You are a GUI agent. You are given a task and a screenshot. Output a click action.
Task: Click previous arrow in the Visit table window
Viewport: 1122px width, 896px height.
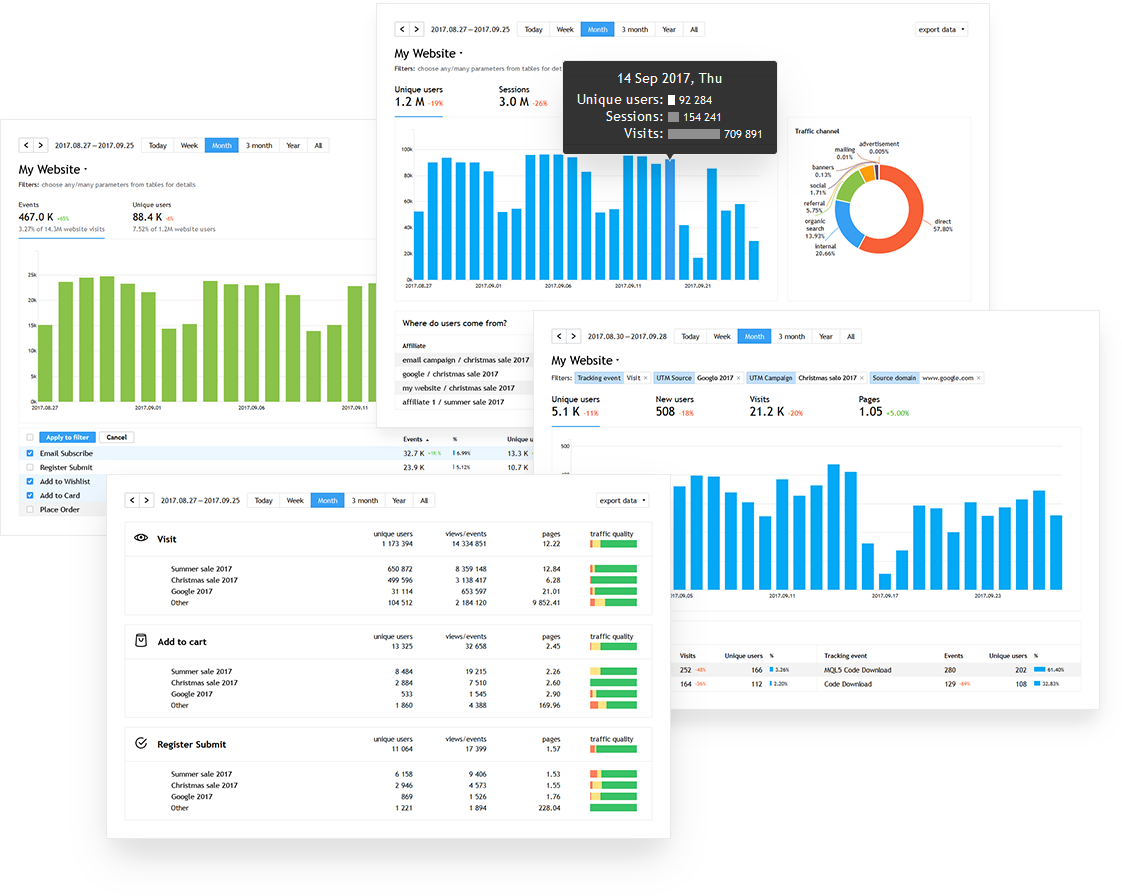point(132,500)
